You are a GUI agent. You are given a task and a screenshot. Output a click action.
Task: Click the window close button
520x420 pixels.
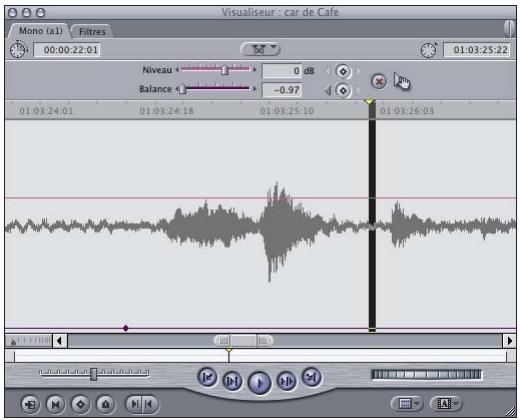tap(12, 13)
